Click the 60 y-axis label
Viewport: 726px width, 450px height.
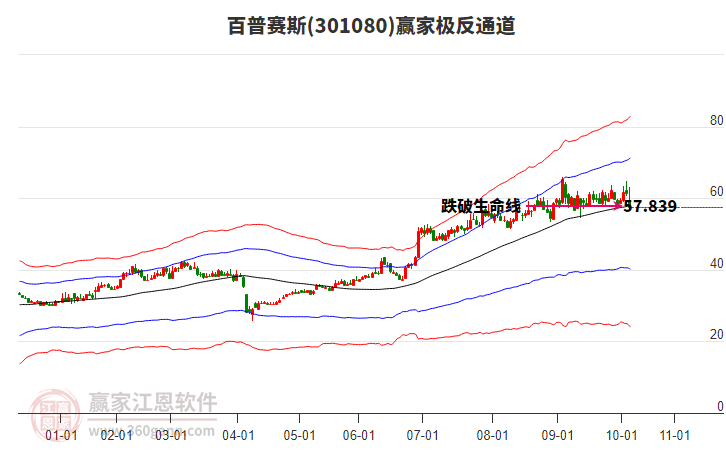pyautogui.click(x=716, y=192)
